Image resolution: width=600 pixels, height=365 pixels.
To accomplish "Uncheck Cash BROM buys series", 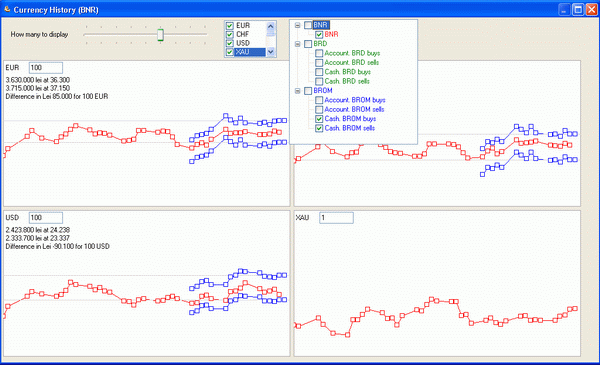I will point(319,119).
